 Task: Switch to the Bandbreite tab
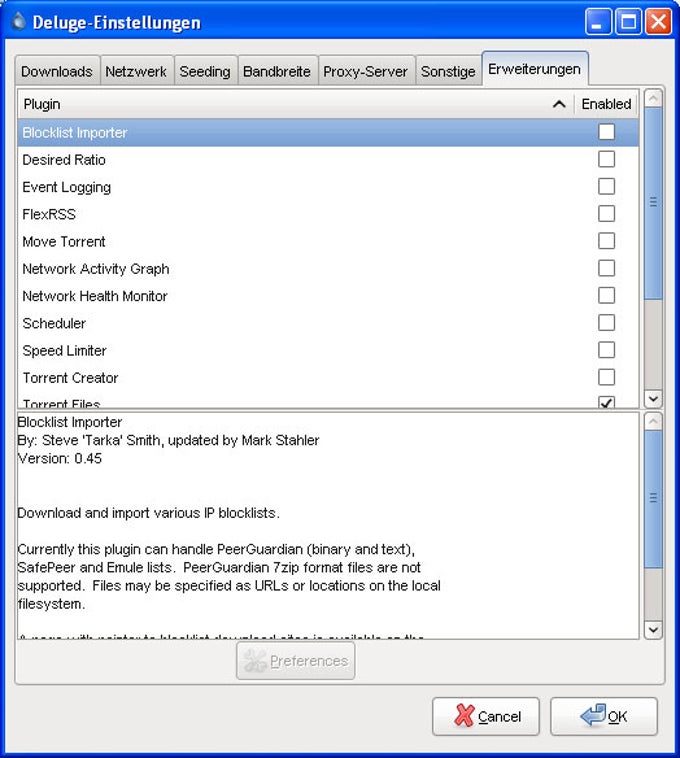(x=277, y=72)
